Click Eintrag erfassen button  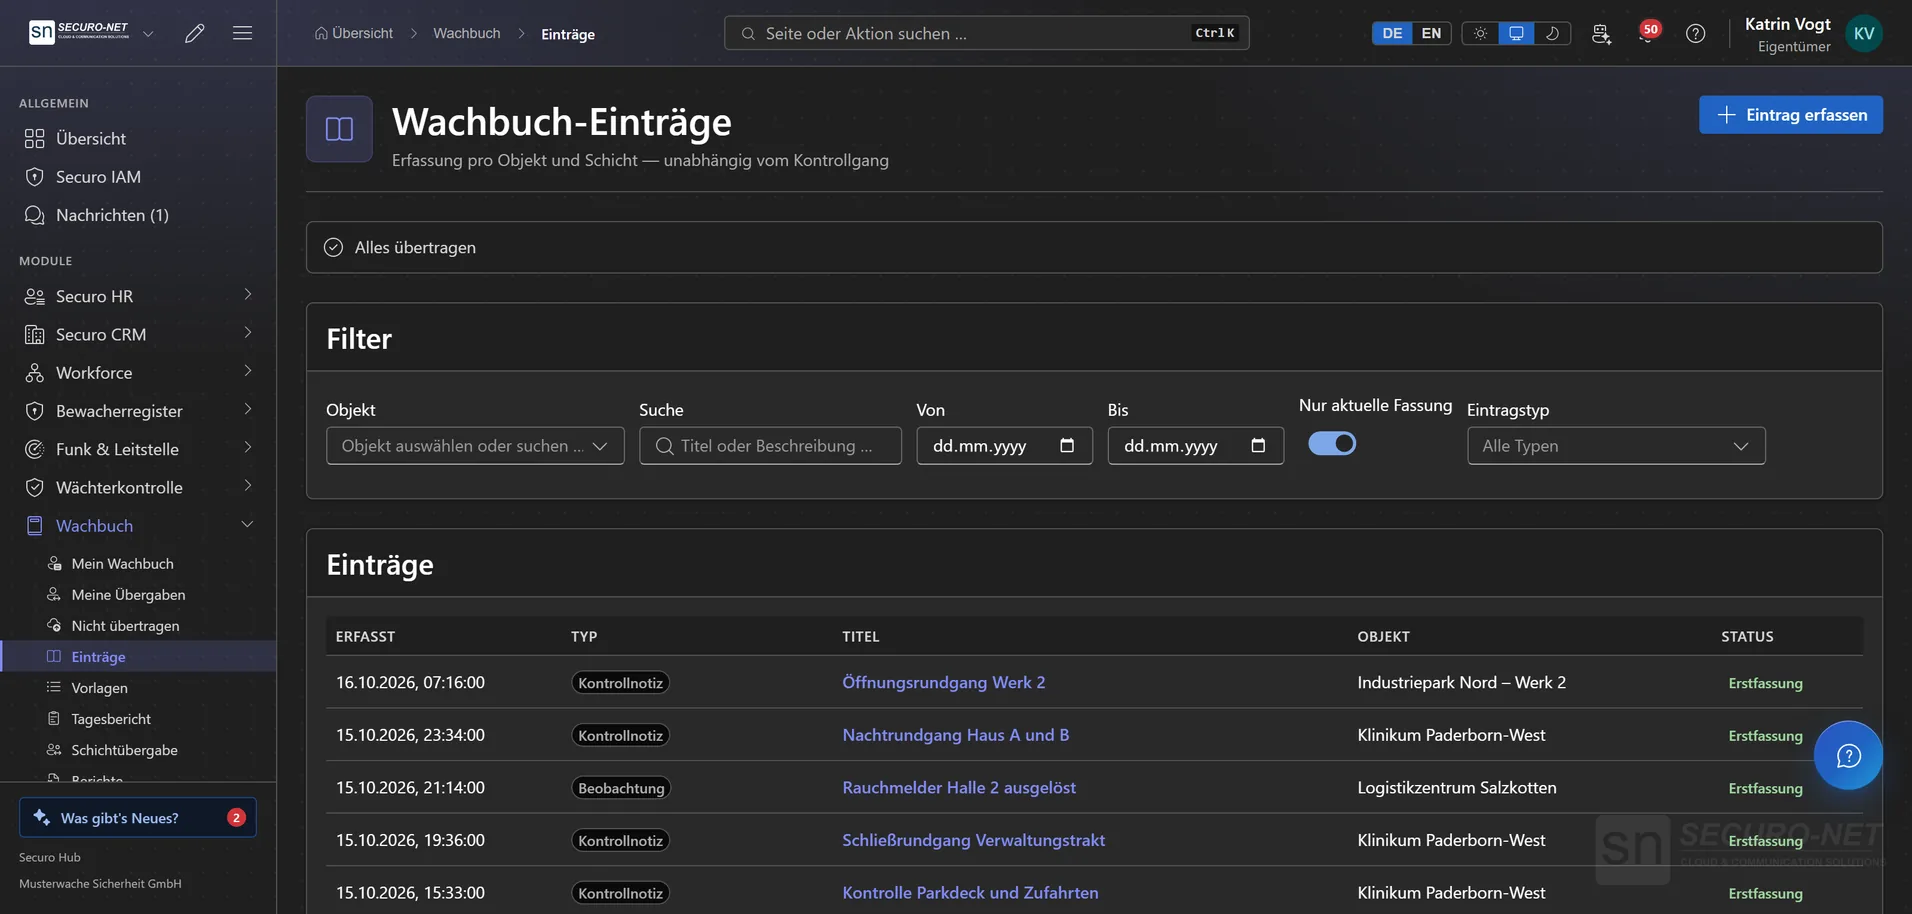[x=1790, y=115]
